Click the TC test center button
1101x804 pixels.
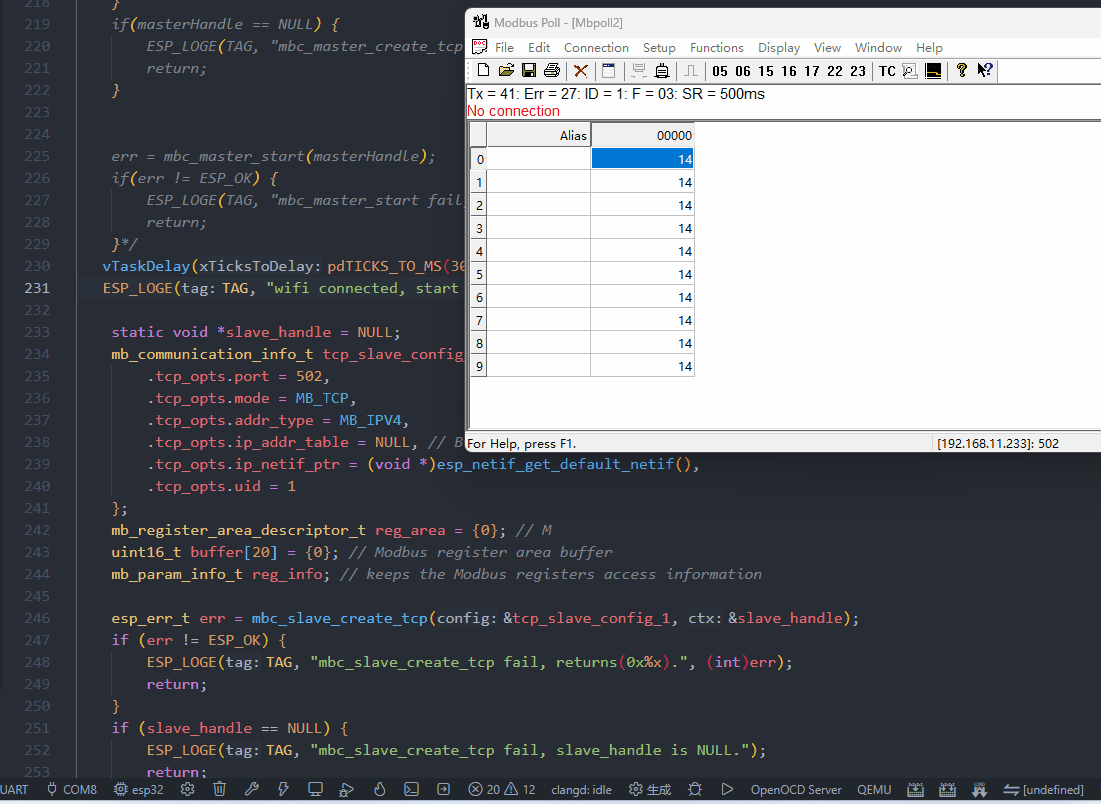(887, 71)
